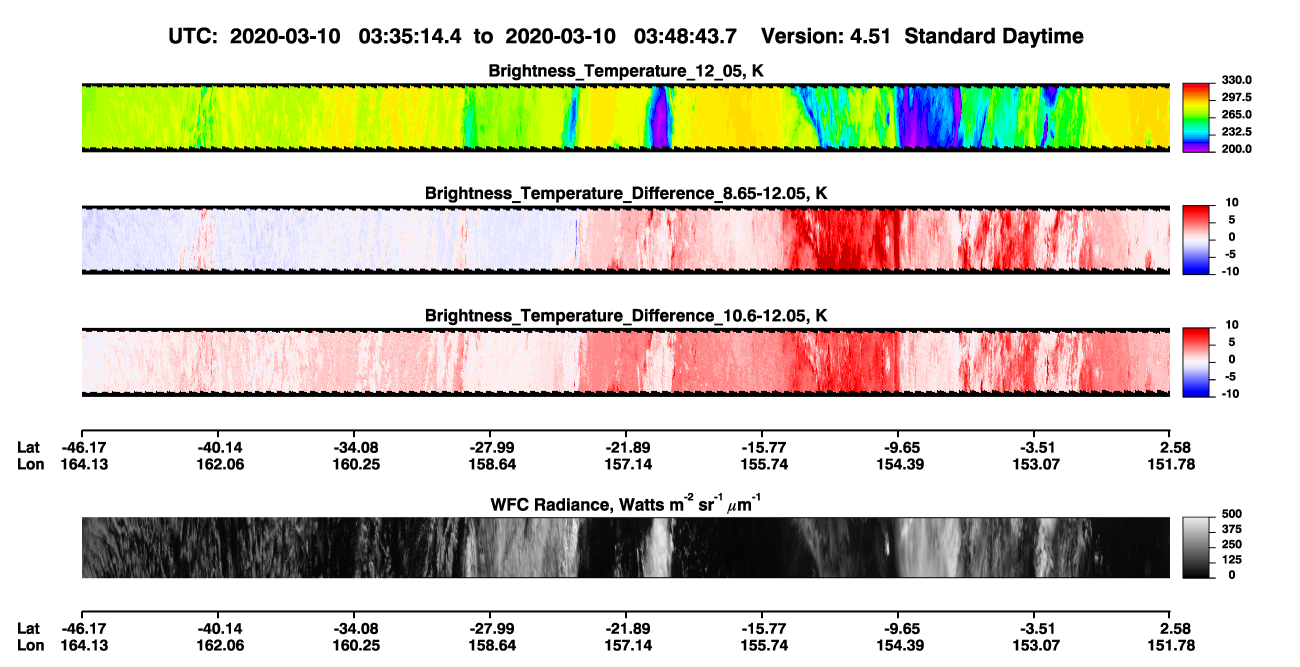1300x667 pixels.
Task: Click the Version: 4.51 text
Action: (x=825, y=36)
